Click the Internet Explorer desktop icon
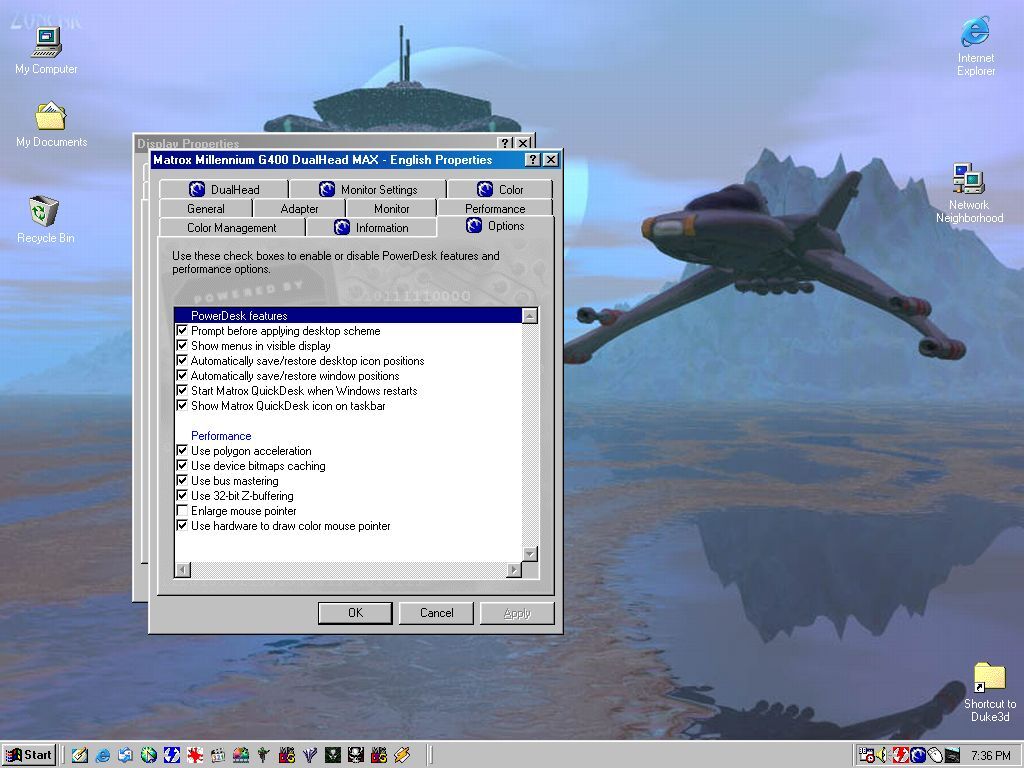Screen dimensions: 1024x768 975,33
